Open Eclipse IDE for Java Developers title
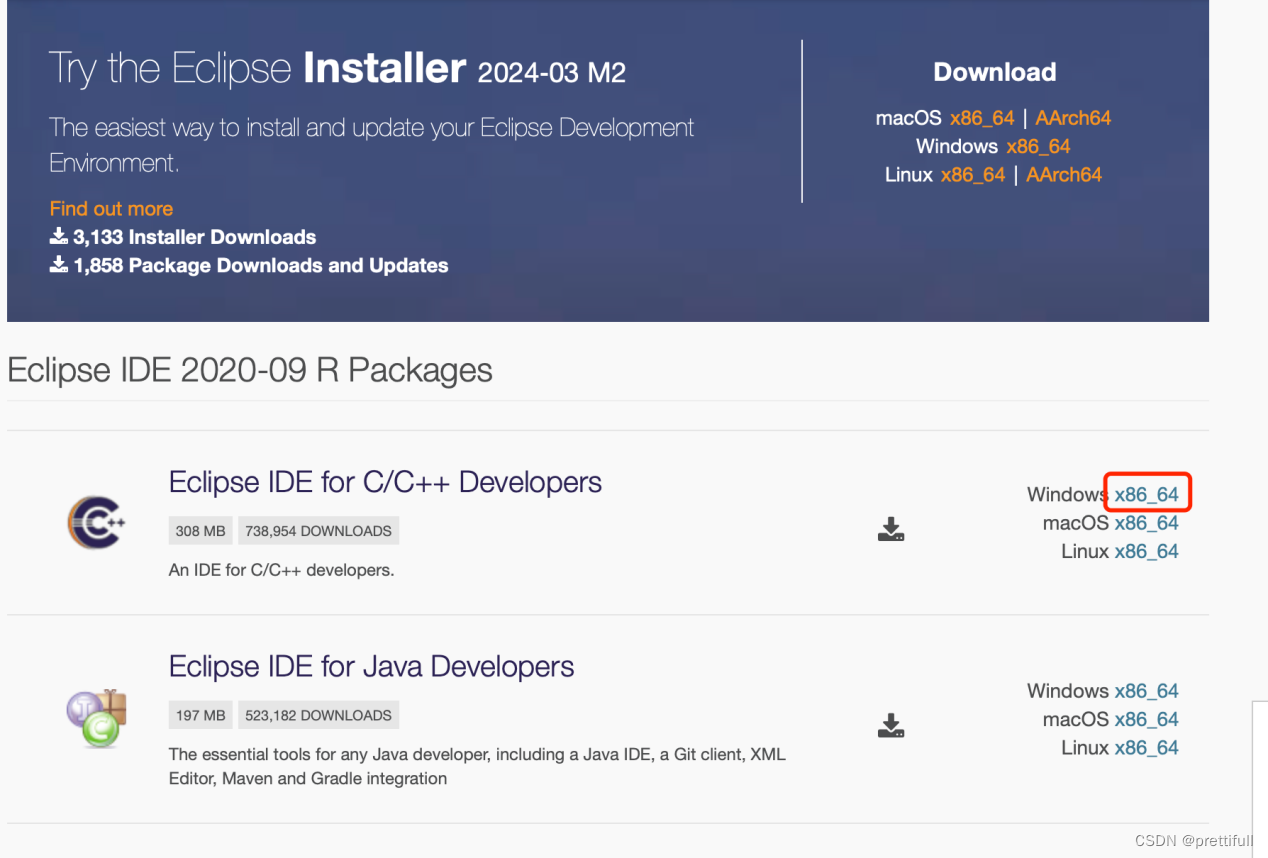This screenshot has height=858, width=1268. [x=371, y=666]
